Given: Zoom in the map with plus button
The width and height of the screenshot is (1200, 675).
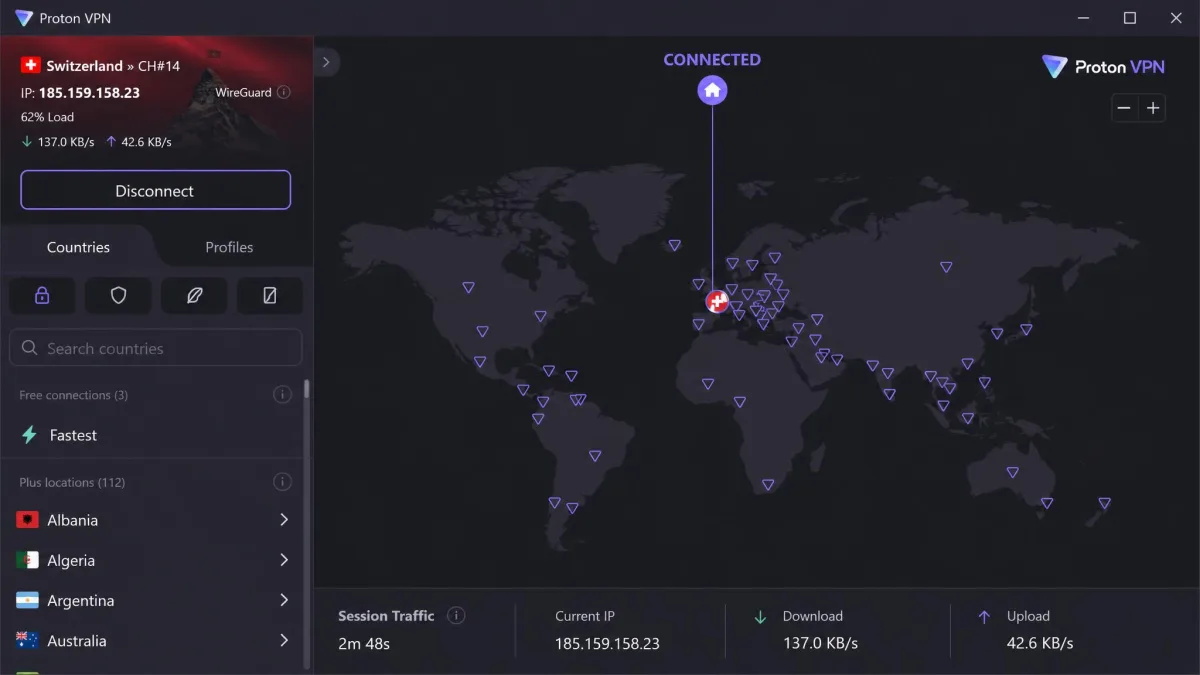Looking at the screenshot, I should (1153, 108).
